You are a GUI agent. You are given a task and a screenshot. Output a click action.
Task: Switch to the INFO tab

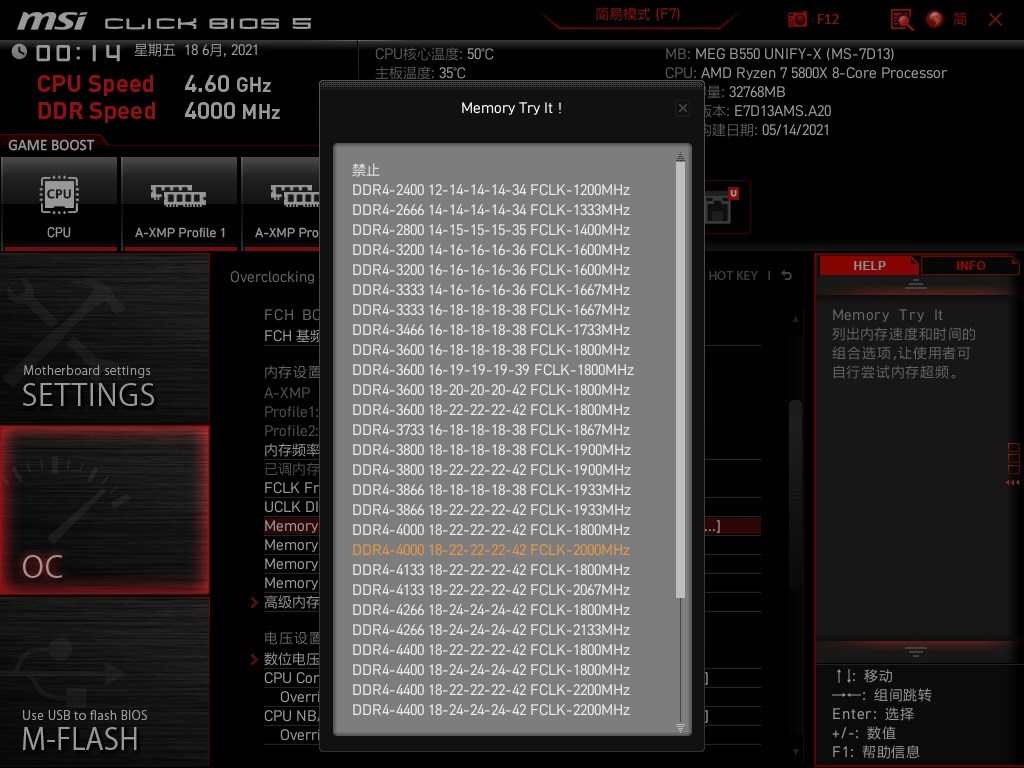click(x=970, y=265)
